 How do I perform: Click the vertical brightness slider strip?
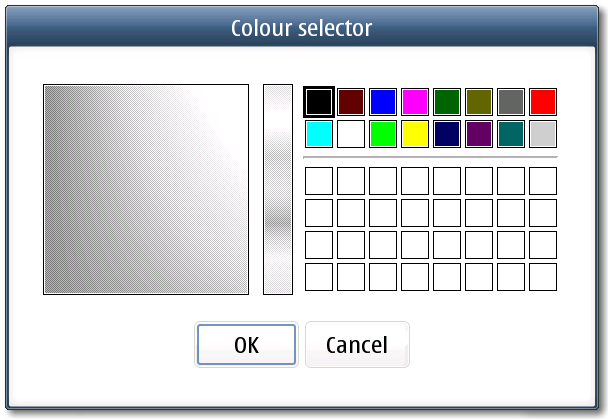point(277,189)
